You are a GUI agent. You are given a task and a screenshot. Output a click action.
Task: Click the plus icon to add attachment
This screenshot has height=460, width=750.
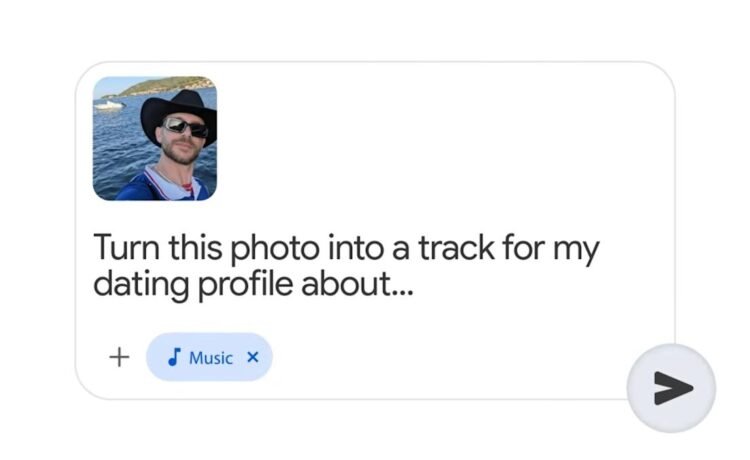(x=119, y=357)
